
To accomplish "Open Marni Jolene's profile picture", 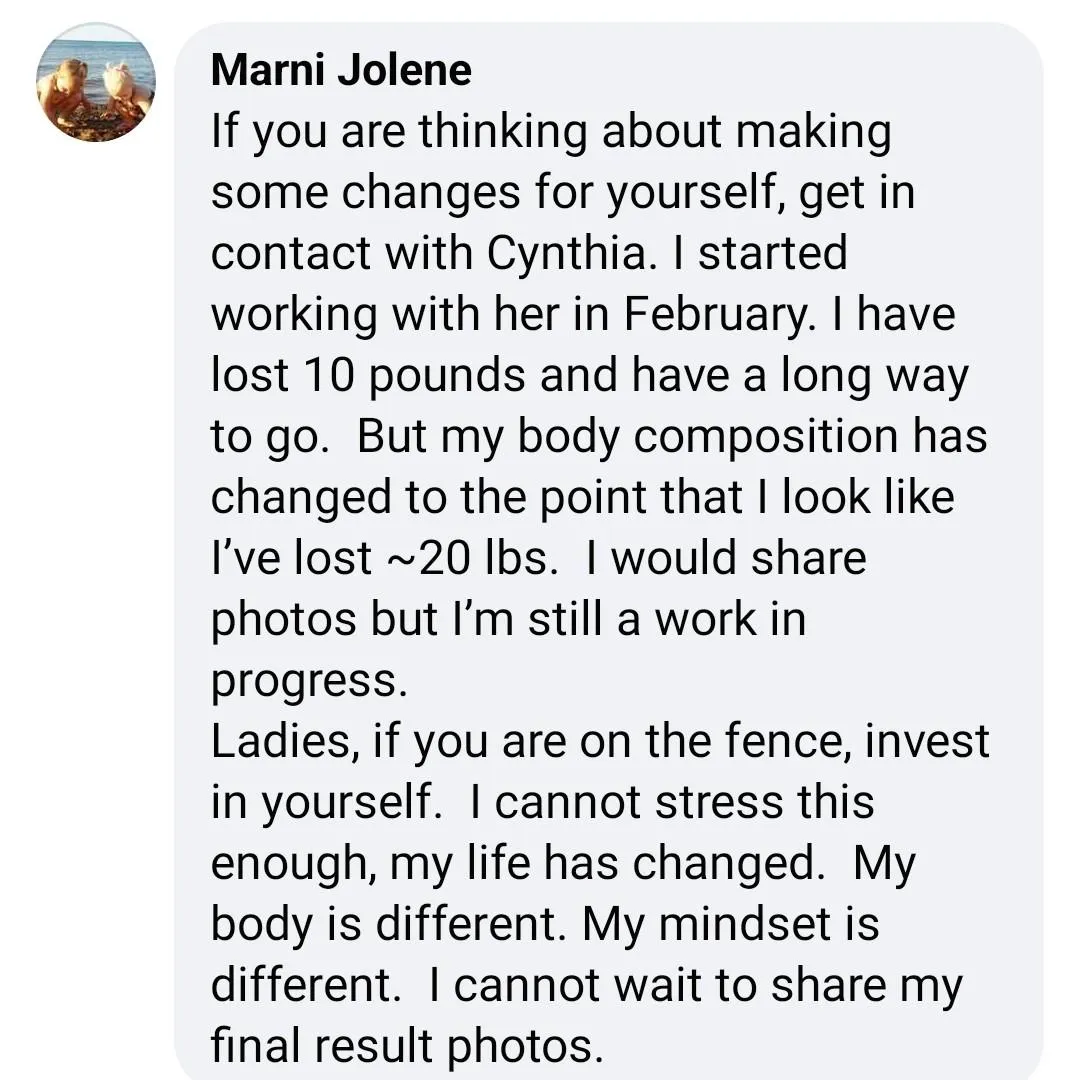I will click(x=96, y=82).
